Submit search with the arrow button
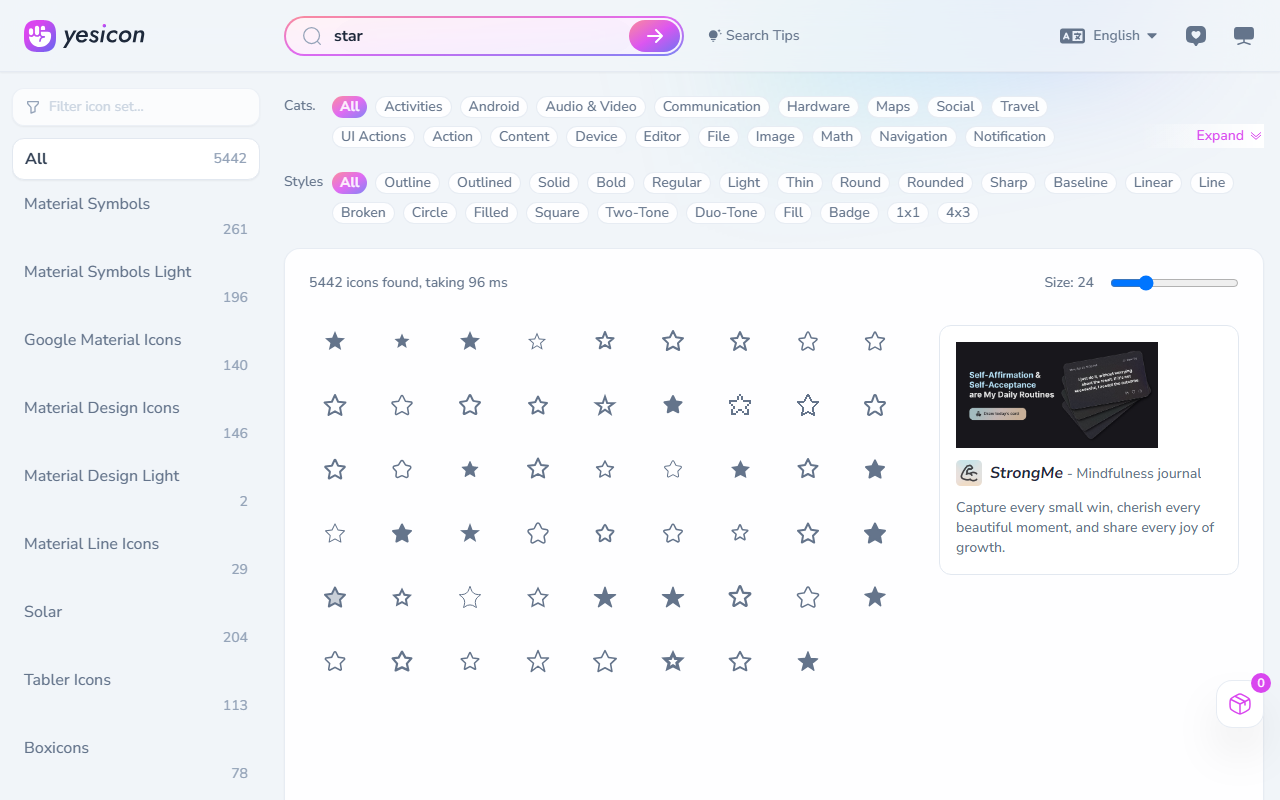Viewport: 1280px width, 800px height. click(x=655, y=36)
